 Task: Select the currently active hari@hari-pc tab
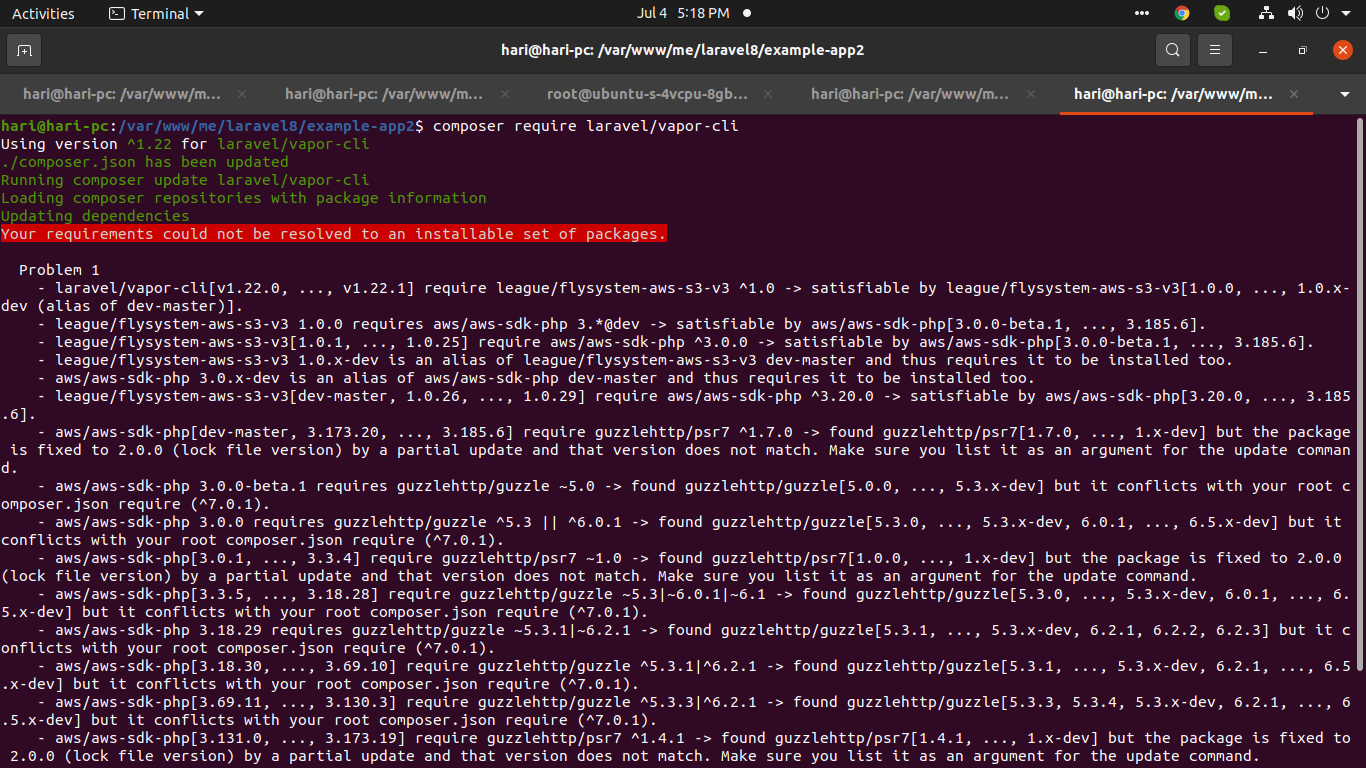pos(1172,94)
